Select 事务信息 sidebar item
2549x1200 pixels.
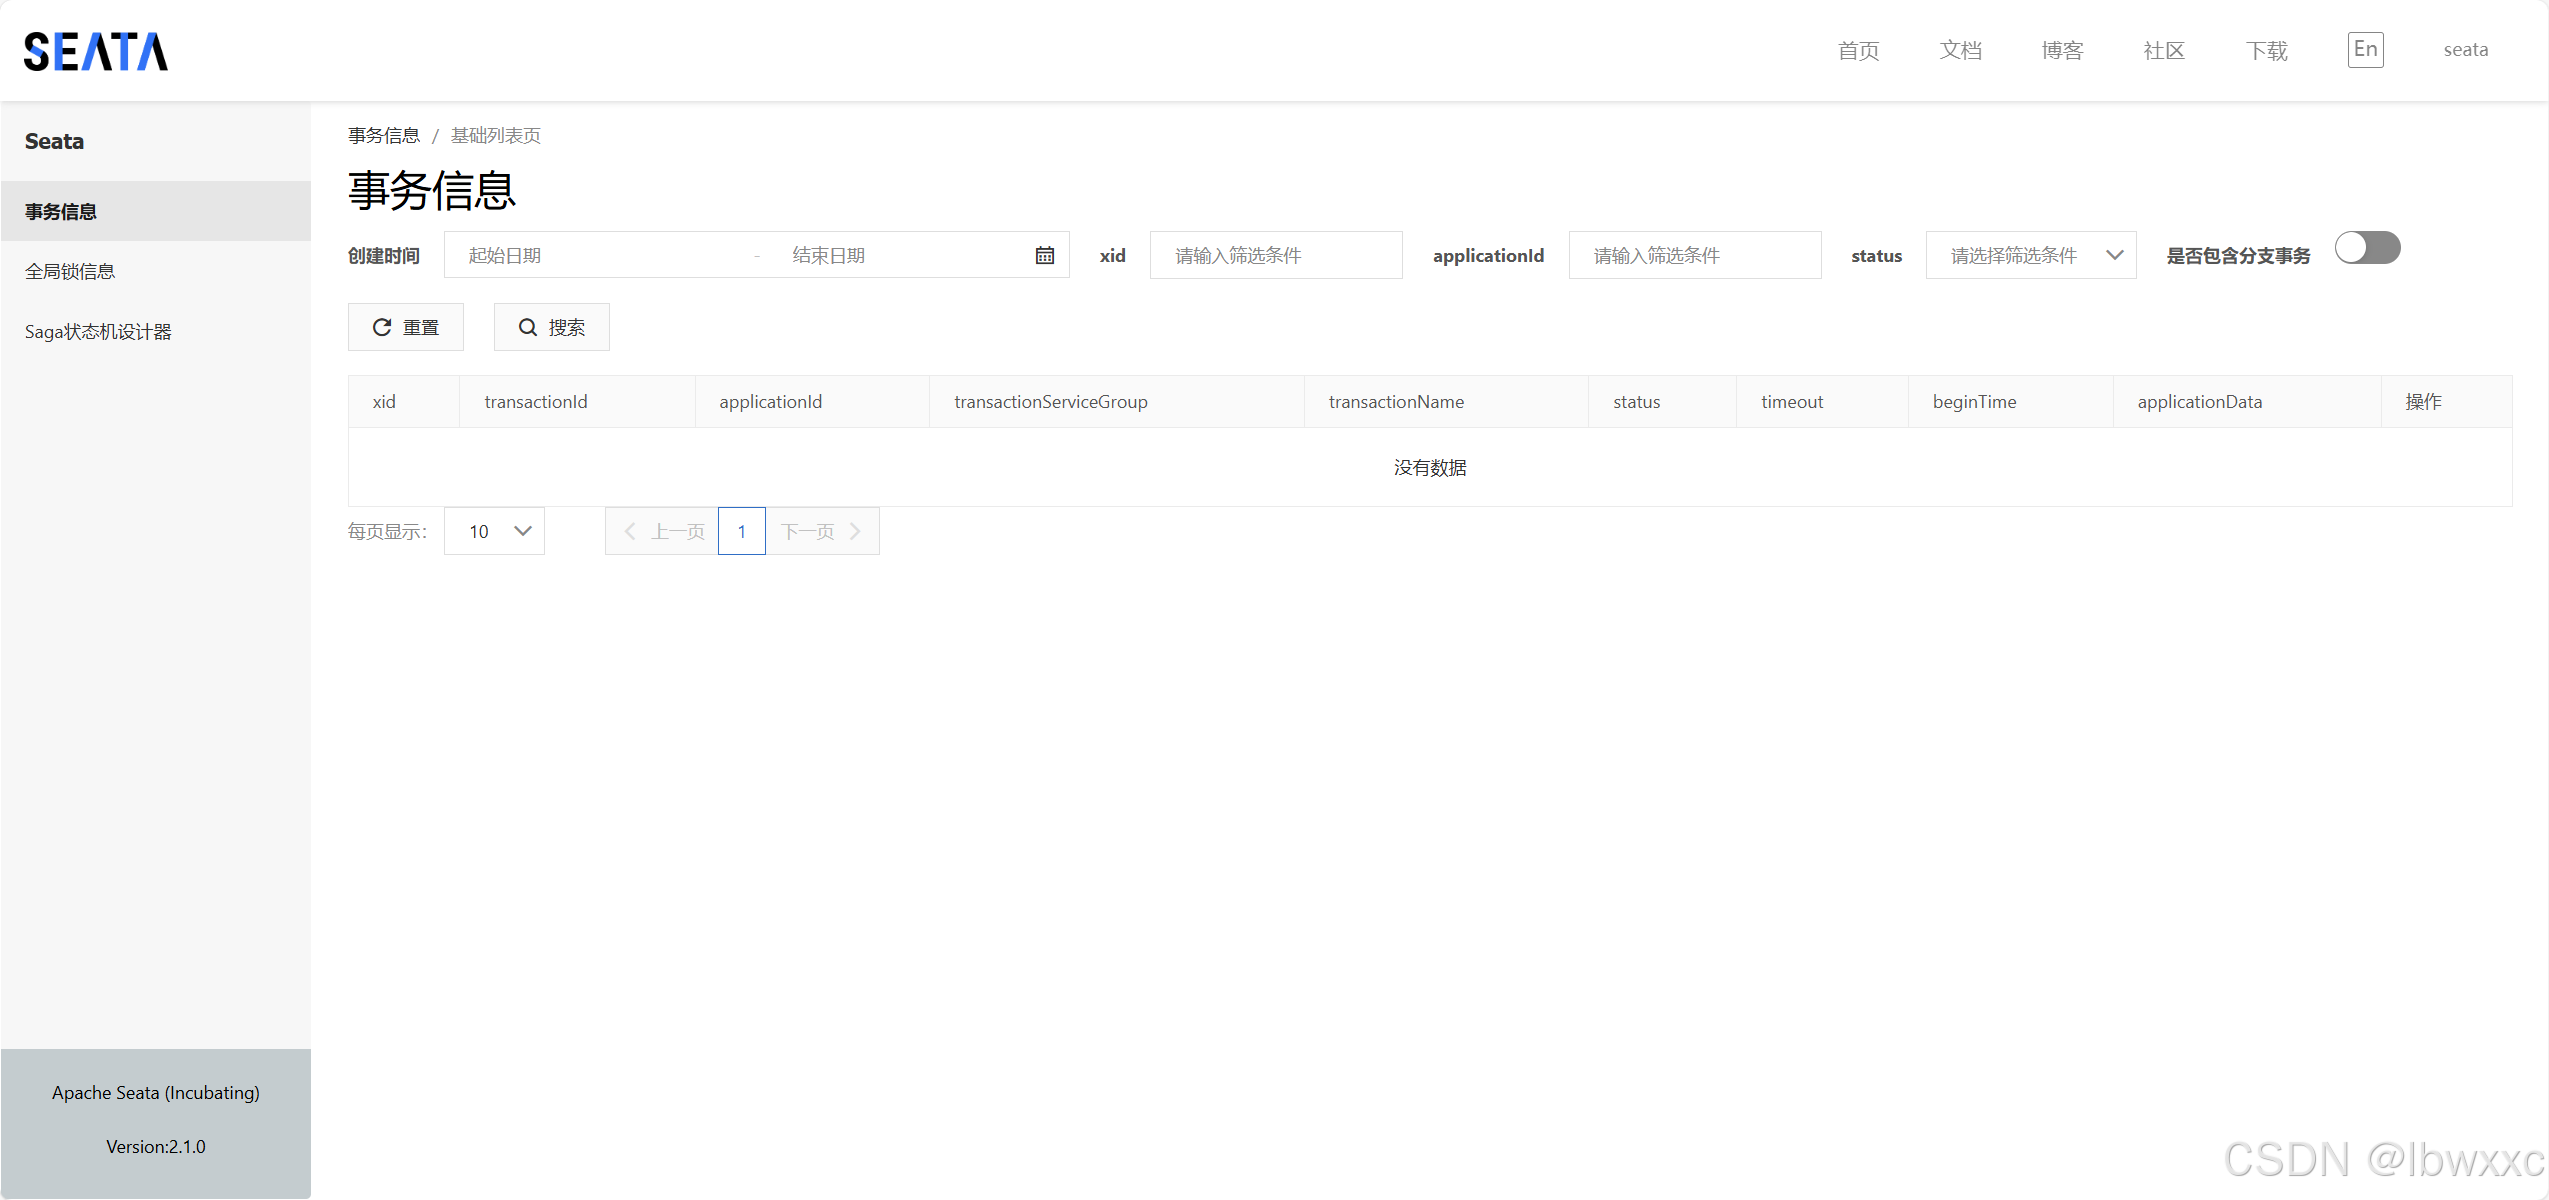click(x=156, y=211)
